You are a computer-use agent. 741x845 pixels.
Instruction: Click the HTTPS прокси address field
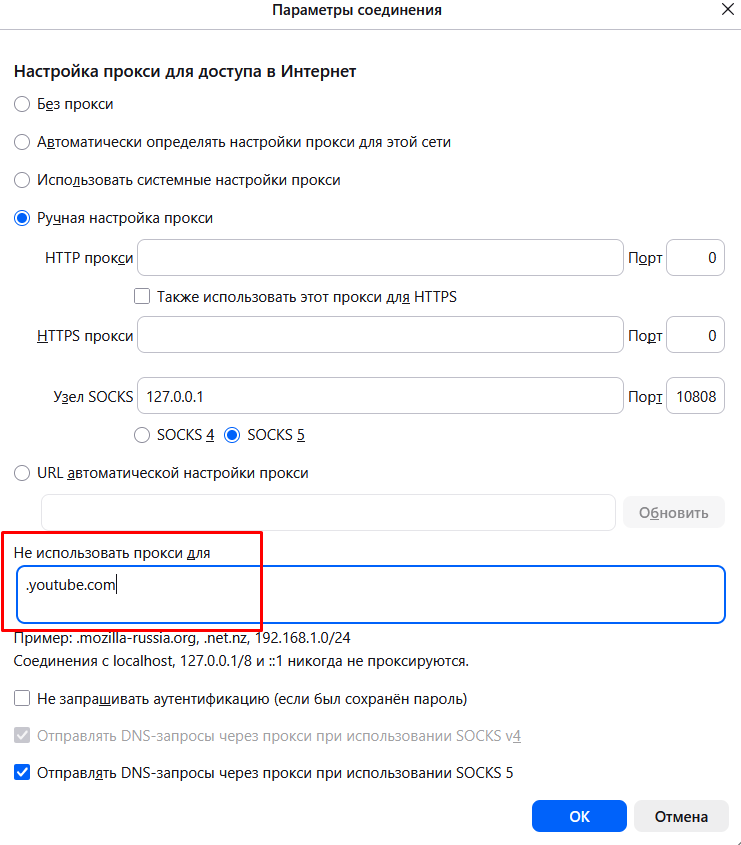[380, 335]
